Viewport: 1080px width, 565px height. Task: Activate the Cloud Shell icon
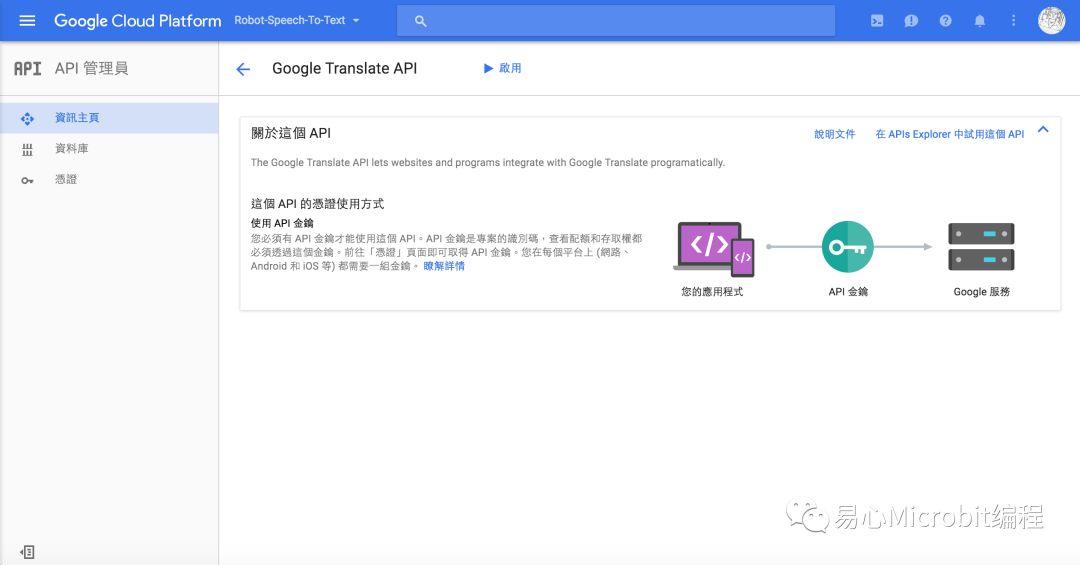click(877, 21)
